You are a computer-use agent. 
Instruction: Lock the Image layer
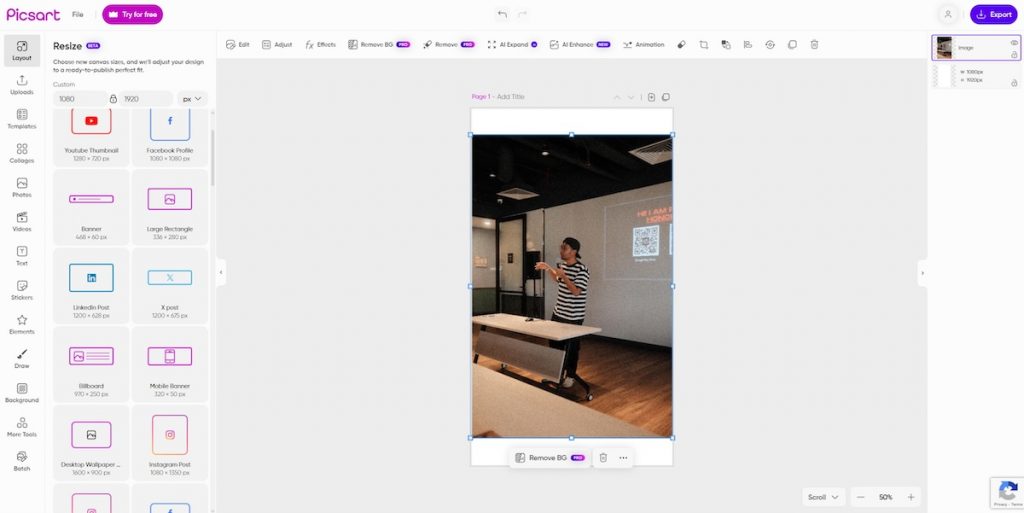[x=1014, y=55]
